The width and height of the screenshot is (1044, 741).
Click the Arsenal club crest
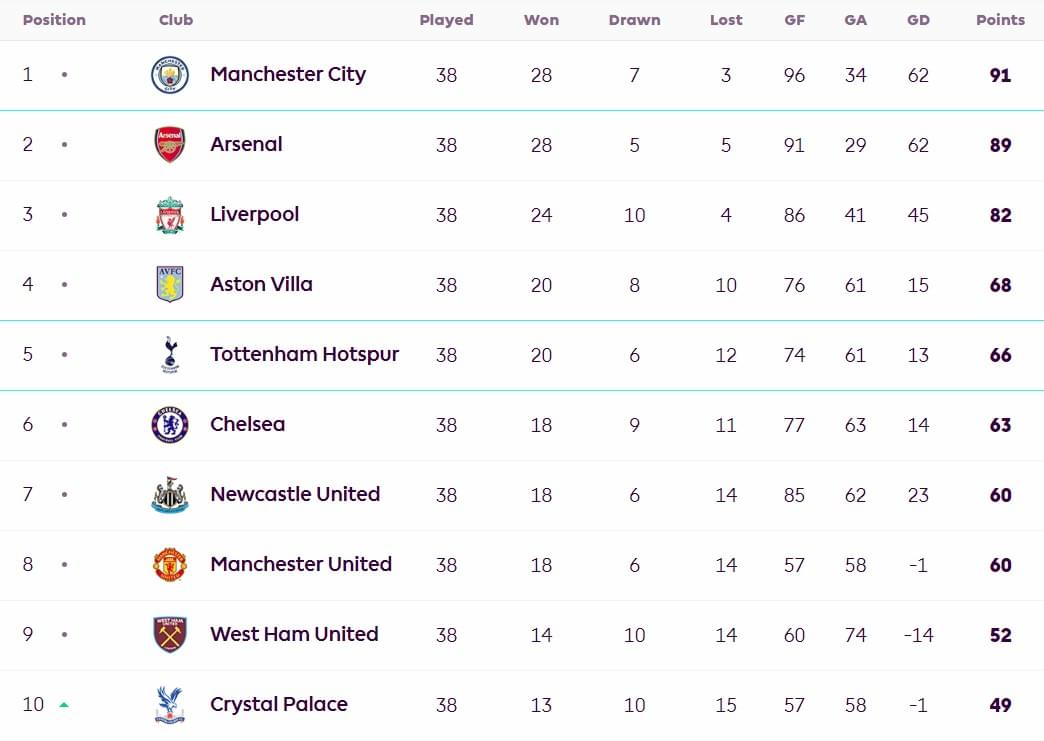tap(170, 144)
